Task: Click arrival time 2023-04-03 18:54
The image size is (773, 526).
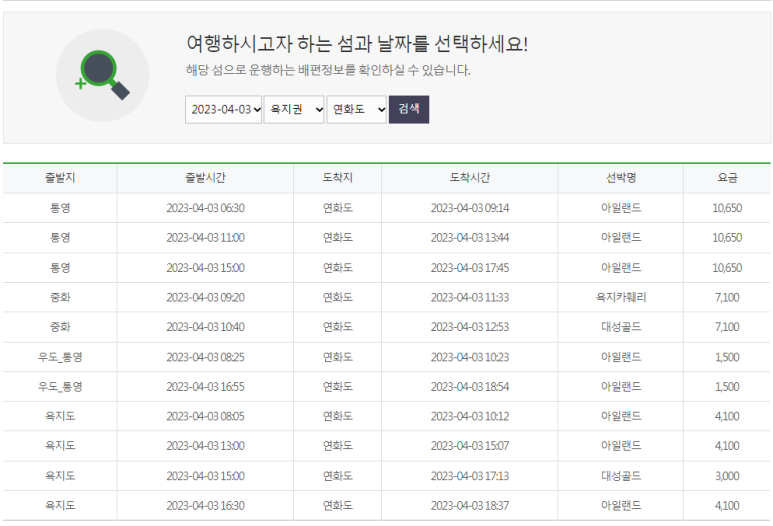Action: 469,386
